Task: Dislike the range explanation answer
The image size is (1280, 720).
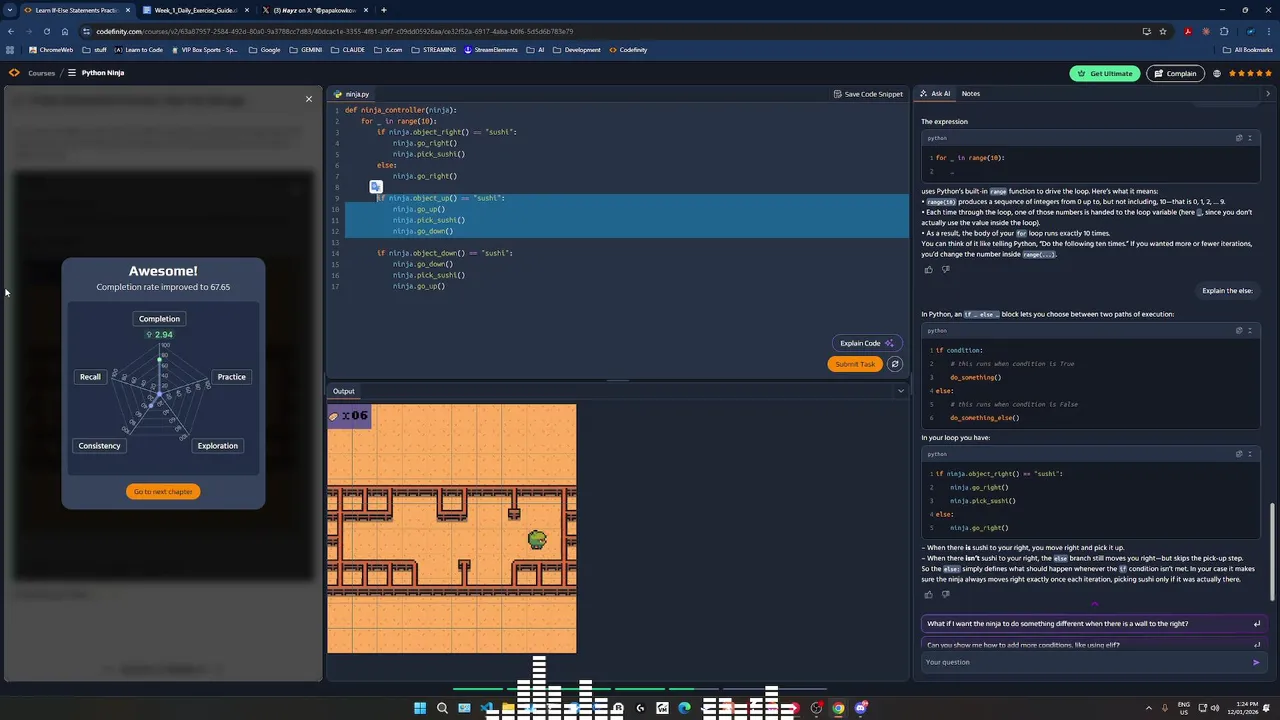Action: tap(945, 270)
